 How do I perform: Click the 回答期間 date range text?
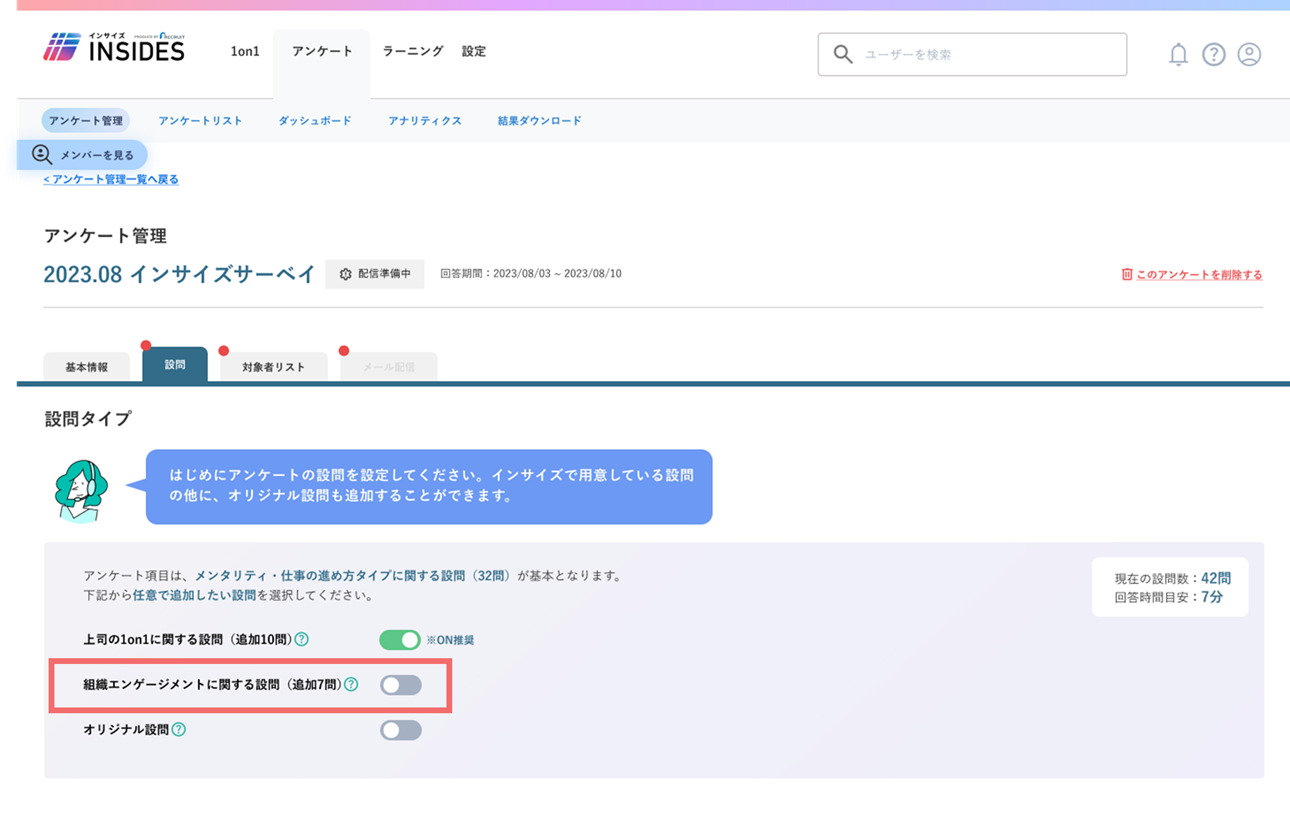coord(531,274)
